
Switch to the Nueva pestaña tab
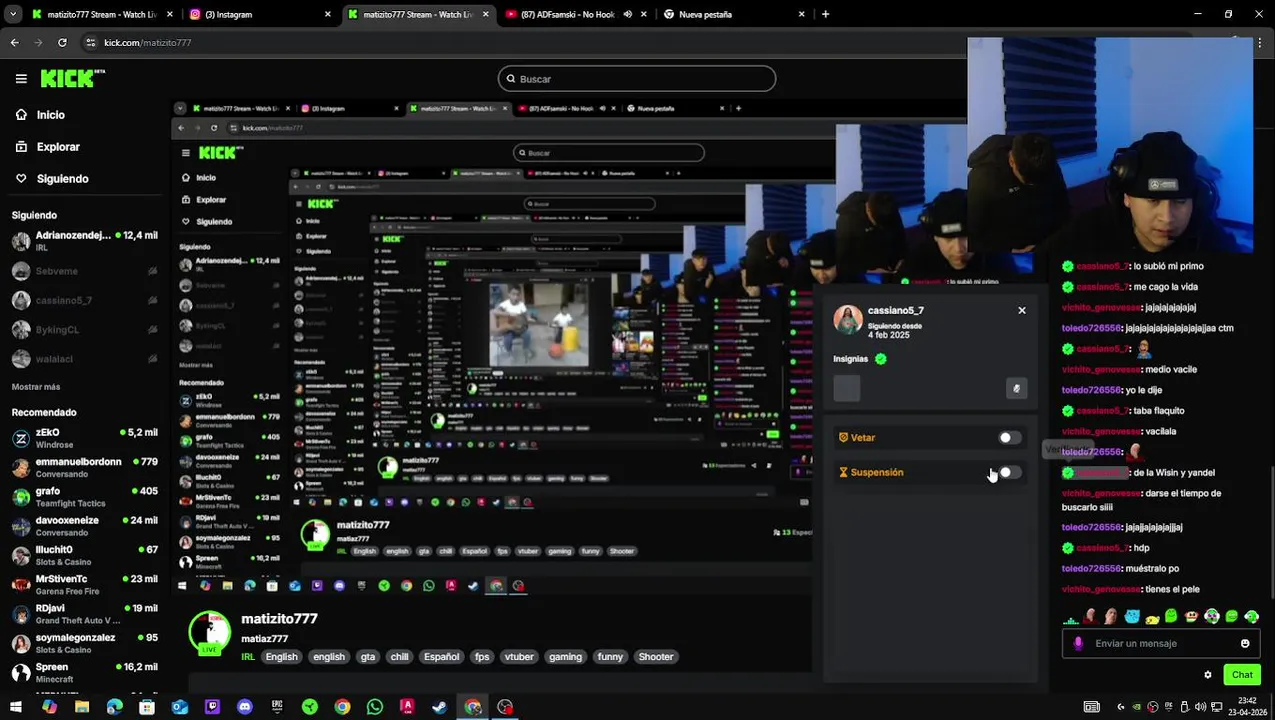(735, 14)
